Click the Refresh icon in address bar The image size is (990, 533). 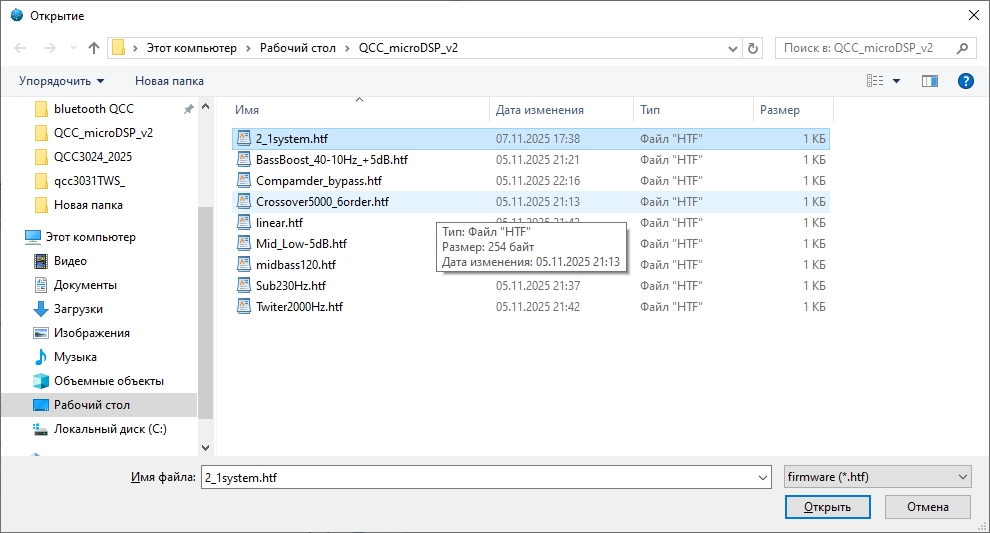[x=753, y=48]
